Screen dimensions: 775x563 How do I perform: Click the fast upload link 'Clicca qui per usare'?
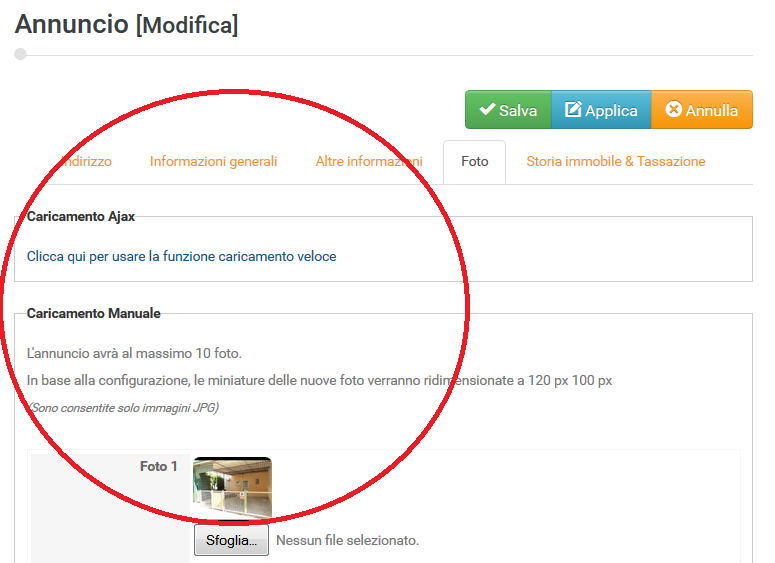[x=181, y=256]
